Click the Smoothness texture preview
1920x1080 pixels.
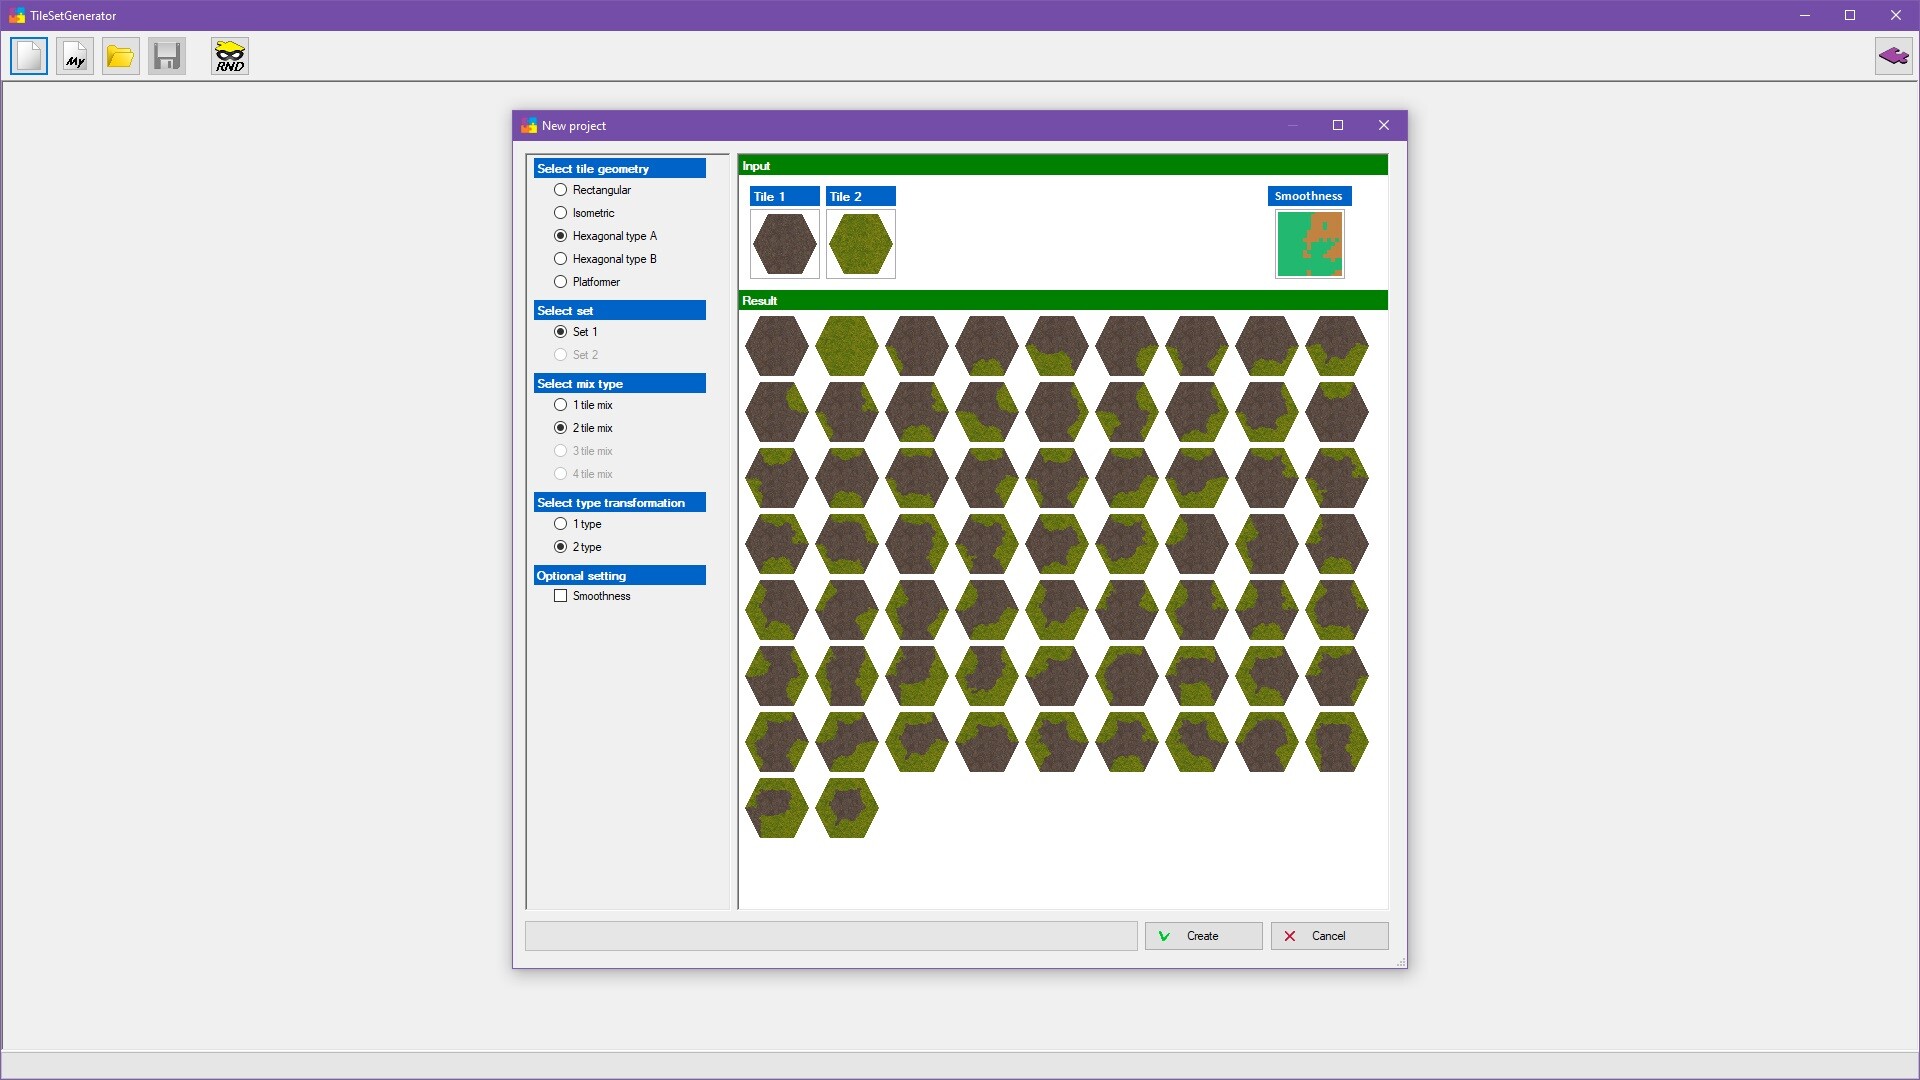point(1309,243)
